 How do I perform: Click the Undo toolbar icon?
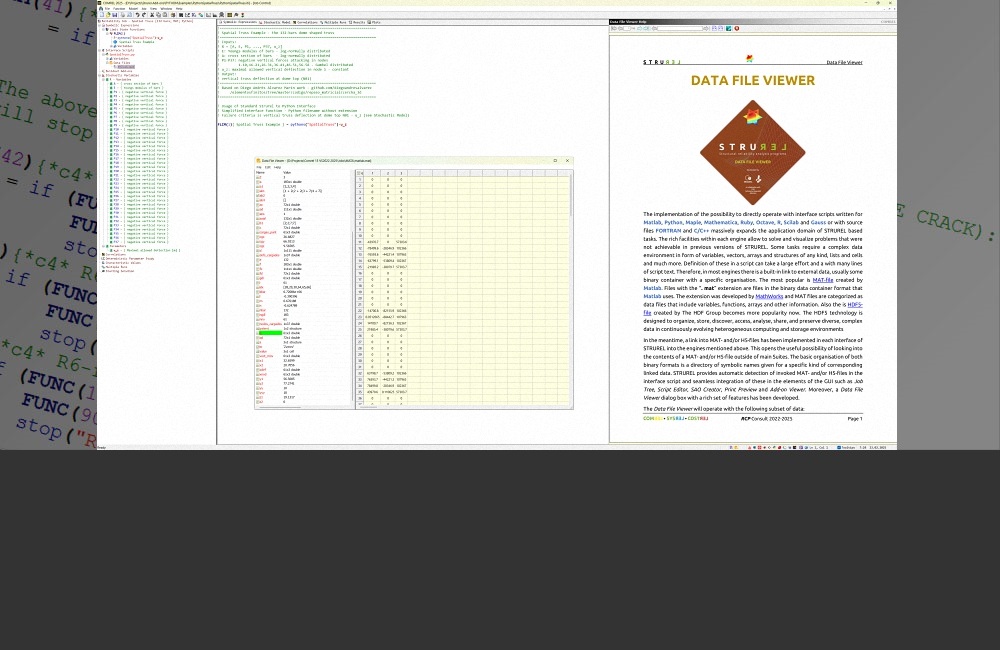pyautogui.click(x=137, y=15)
